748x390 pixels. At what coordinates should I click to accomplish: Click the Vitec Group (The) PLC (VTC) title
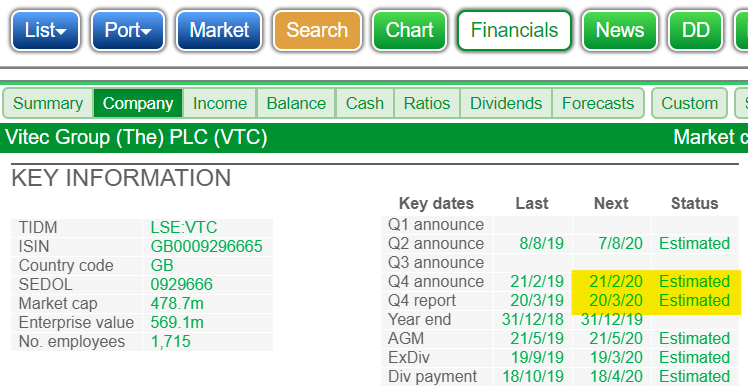(x=136, y=137)
